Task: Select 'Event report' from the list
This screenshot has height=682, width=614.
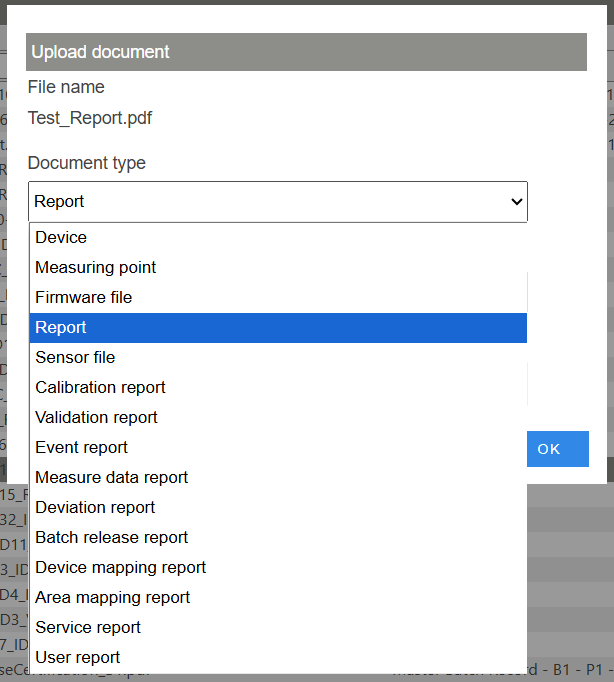Action: [278, 448]
